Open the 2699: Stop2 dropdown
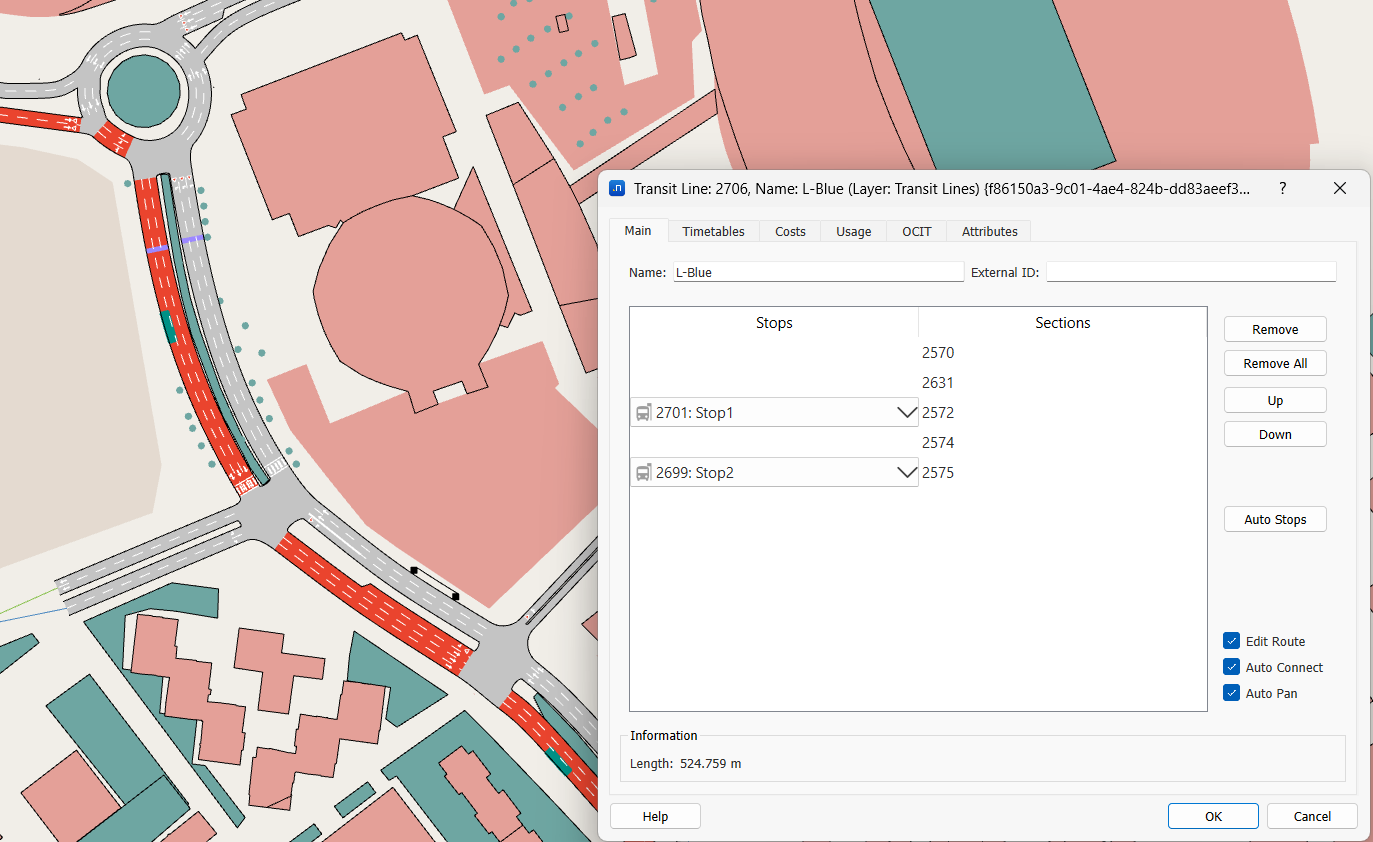 (x=906, y=473)
